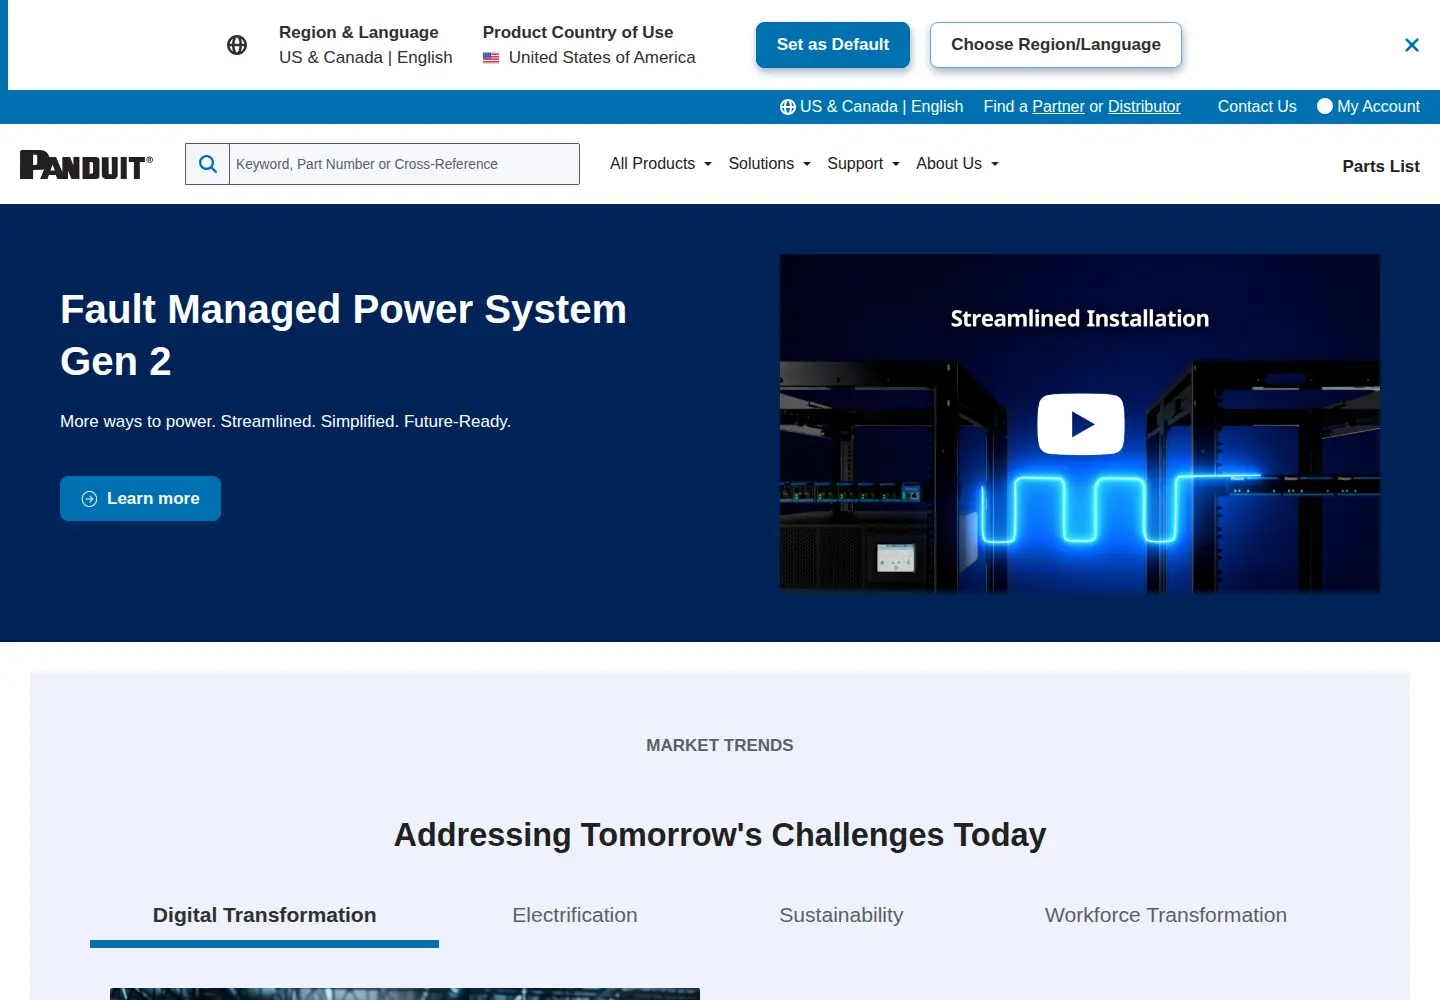The width and height of the screenshot is (1440, 1000).
Task: Open the All Products dropdown
Action: click(661, 164)
